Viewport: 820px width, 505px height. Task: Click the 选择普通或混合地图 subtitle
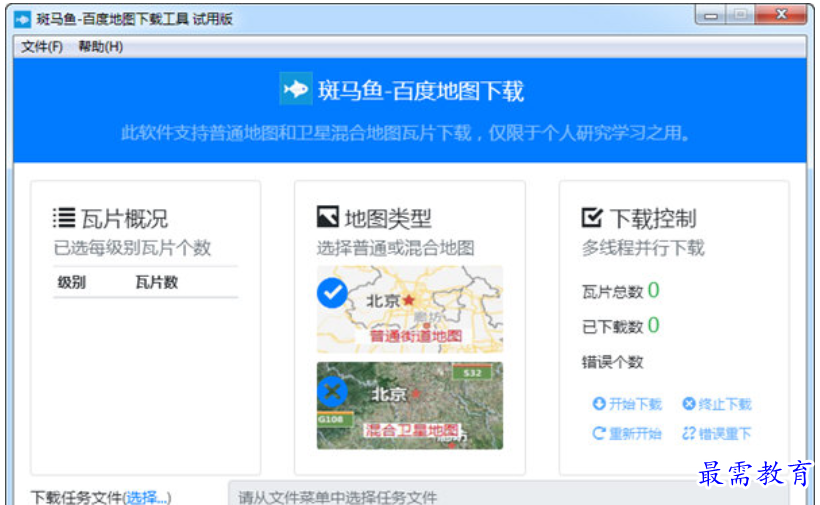pos(396,248)
